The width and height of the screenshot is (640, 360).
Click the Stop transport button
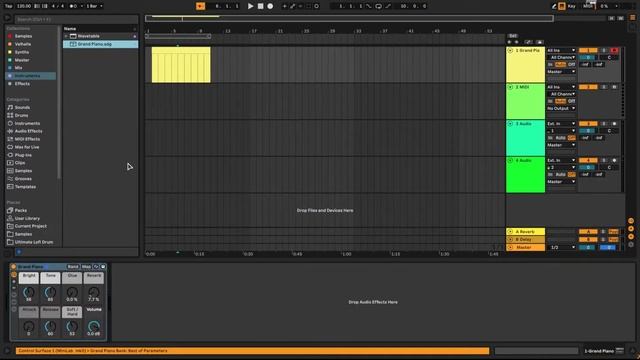[260, 6]
